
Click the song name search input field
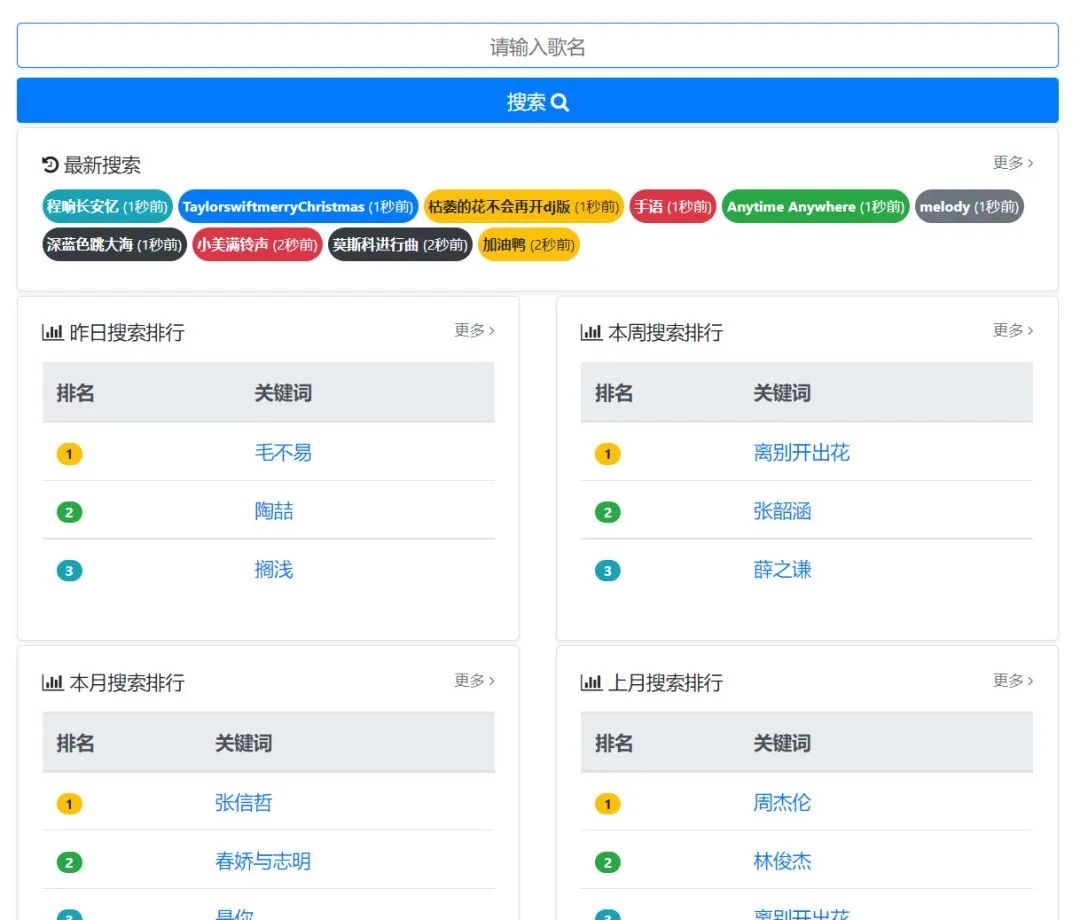click(537, 45)
